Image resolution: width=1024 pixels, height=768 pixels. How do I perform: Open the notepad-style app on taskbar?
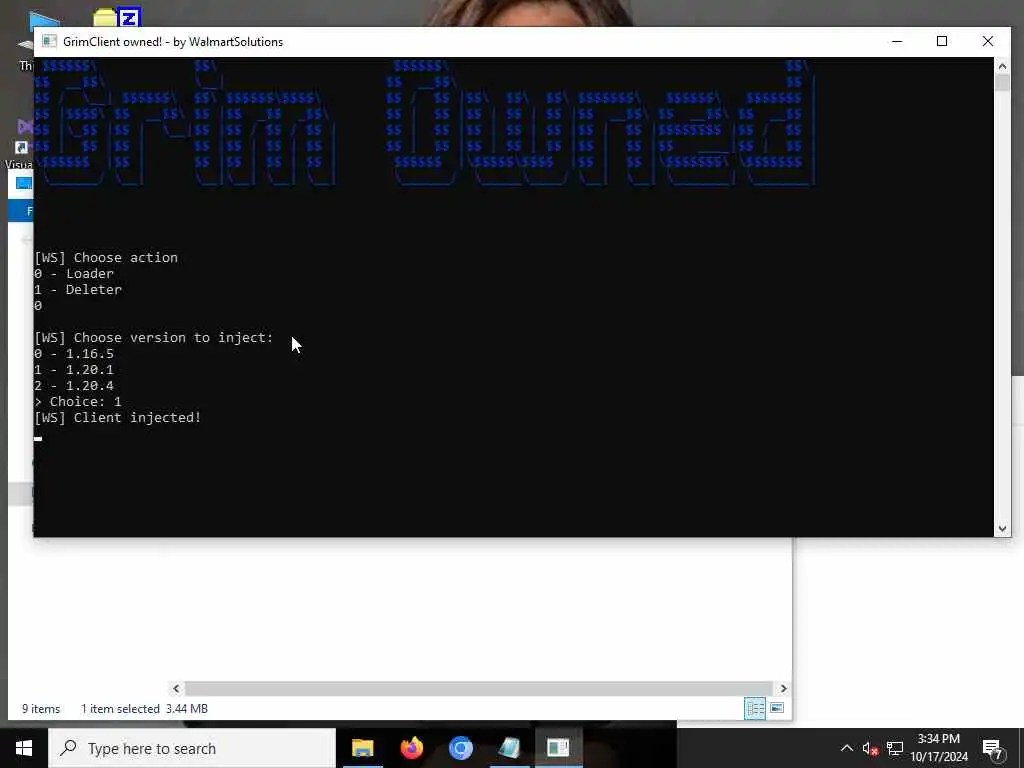(x=509, y=748)
